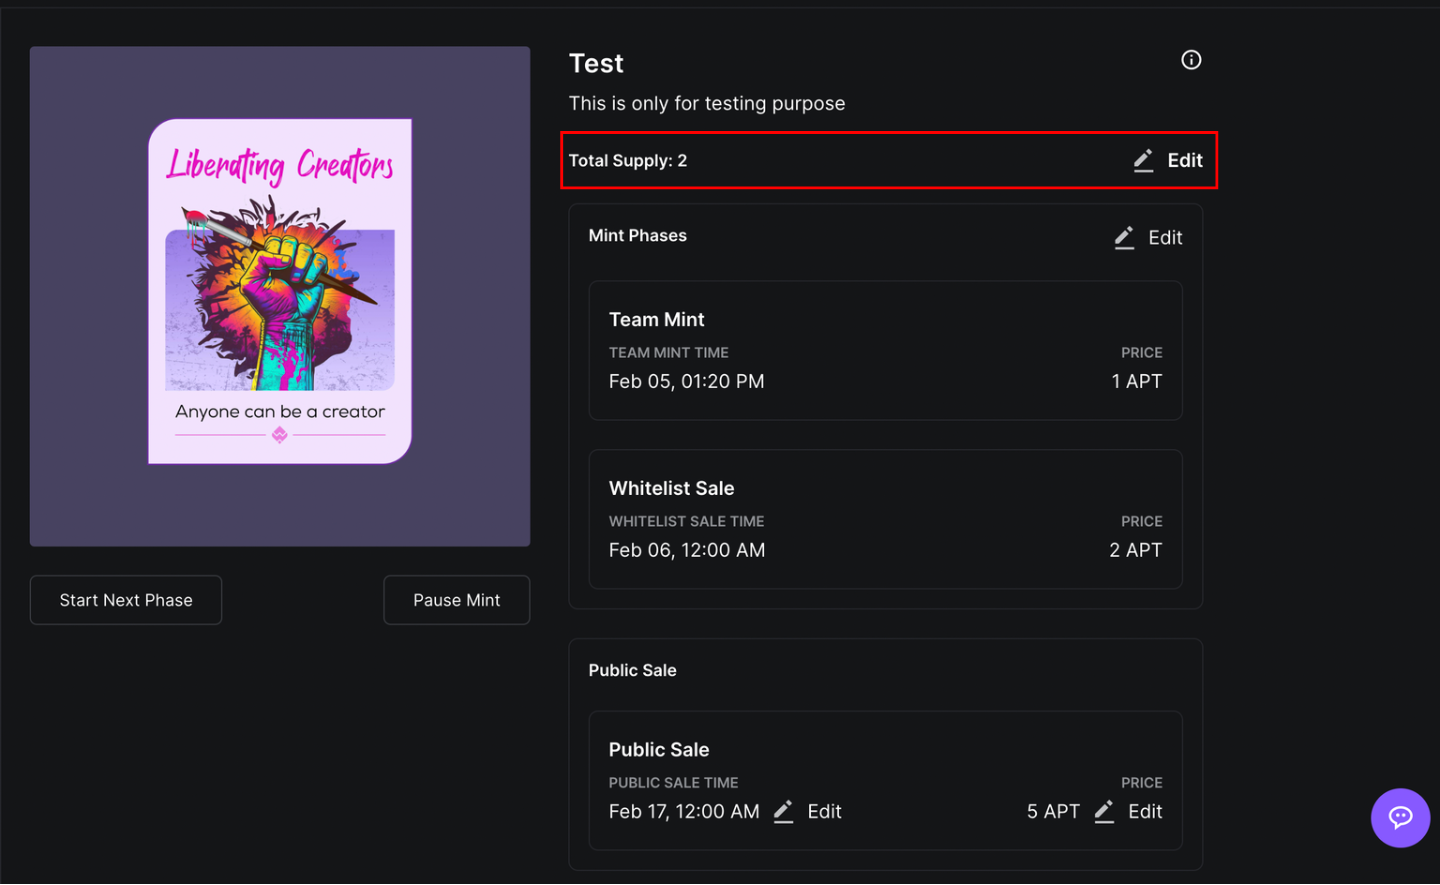1440x885 pixels.
Task: Click the Feb 17, 12:00 AM sale time
Action: [684, 812]
